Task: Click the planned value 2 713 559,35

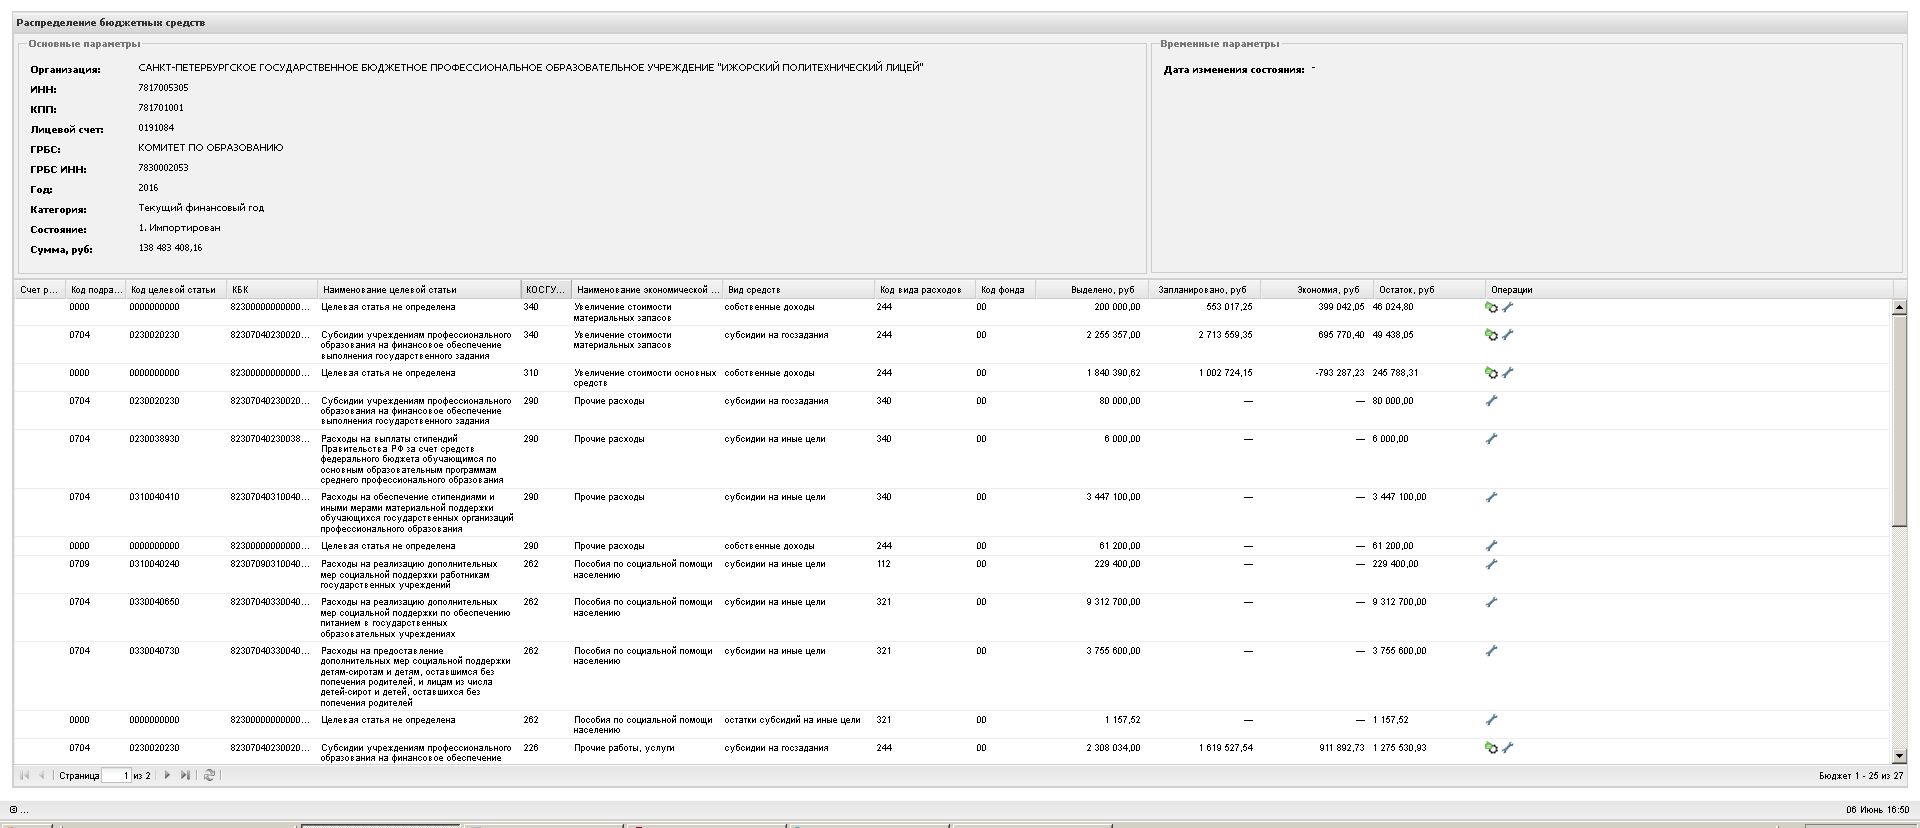Action: [1226, 335]
